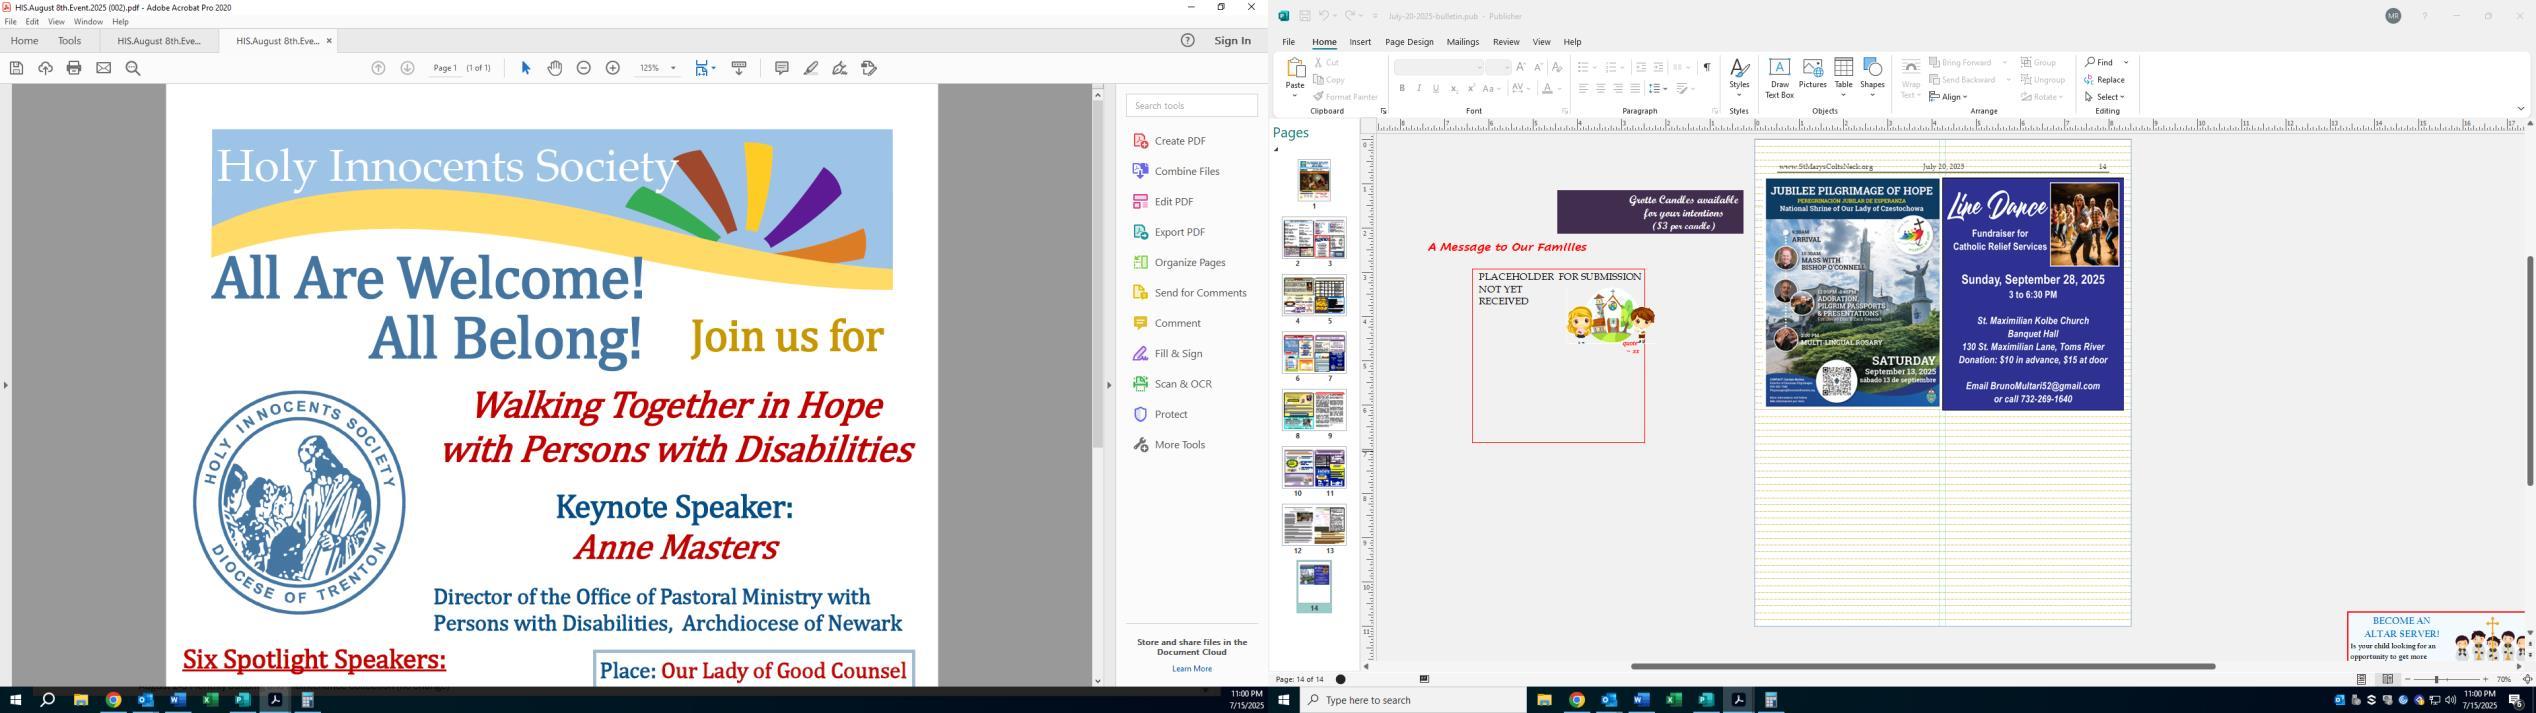Click the Publisher Save icon in title bar

pyautogui.click(x=1305, y=16)
